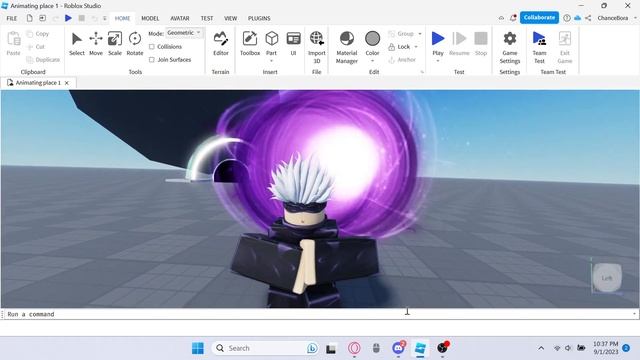This screenshot has height=360, width=640.
Task: Switch to the AVATAR ribbon tab
Action: [180, 18]
